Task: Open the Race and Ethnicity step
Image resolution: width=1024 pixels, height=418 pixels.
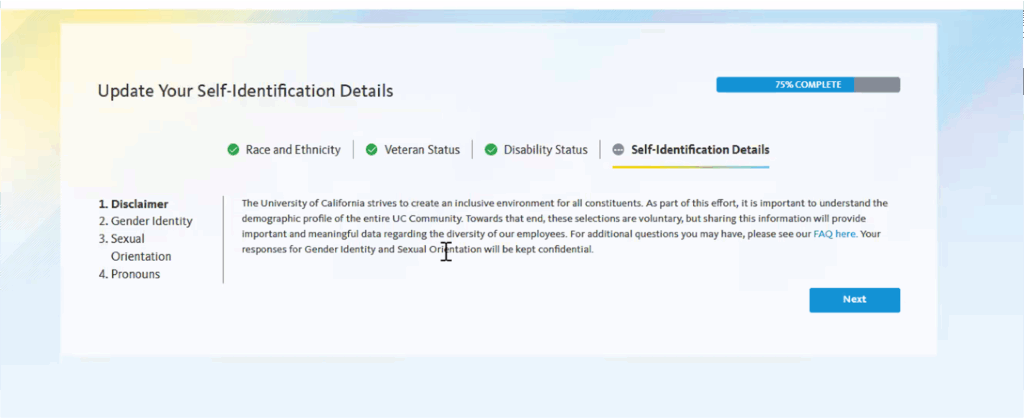Action: pos(293,150)
